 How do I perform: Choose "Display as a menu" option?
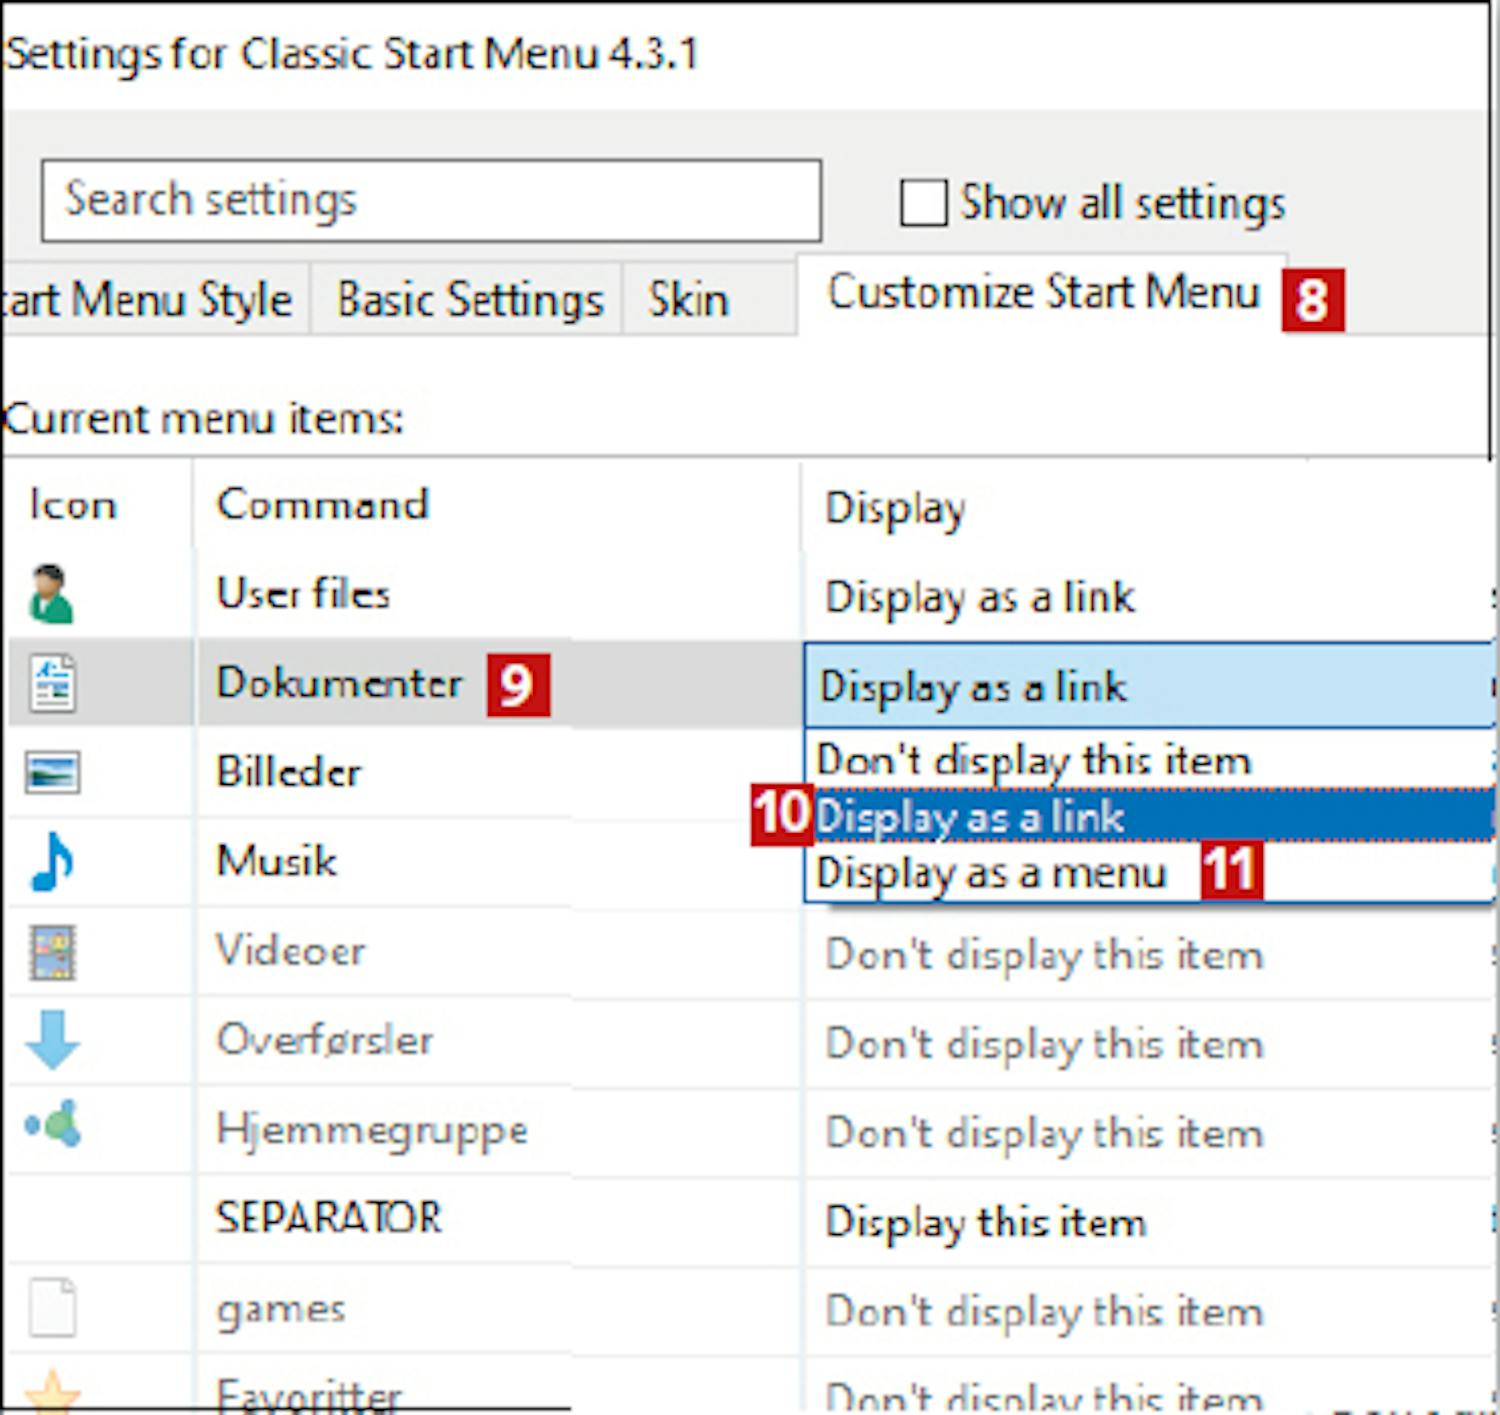coord(991,873)
